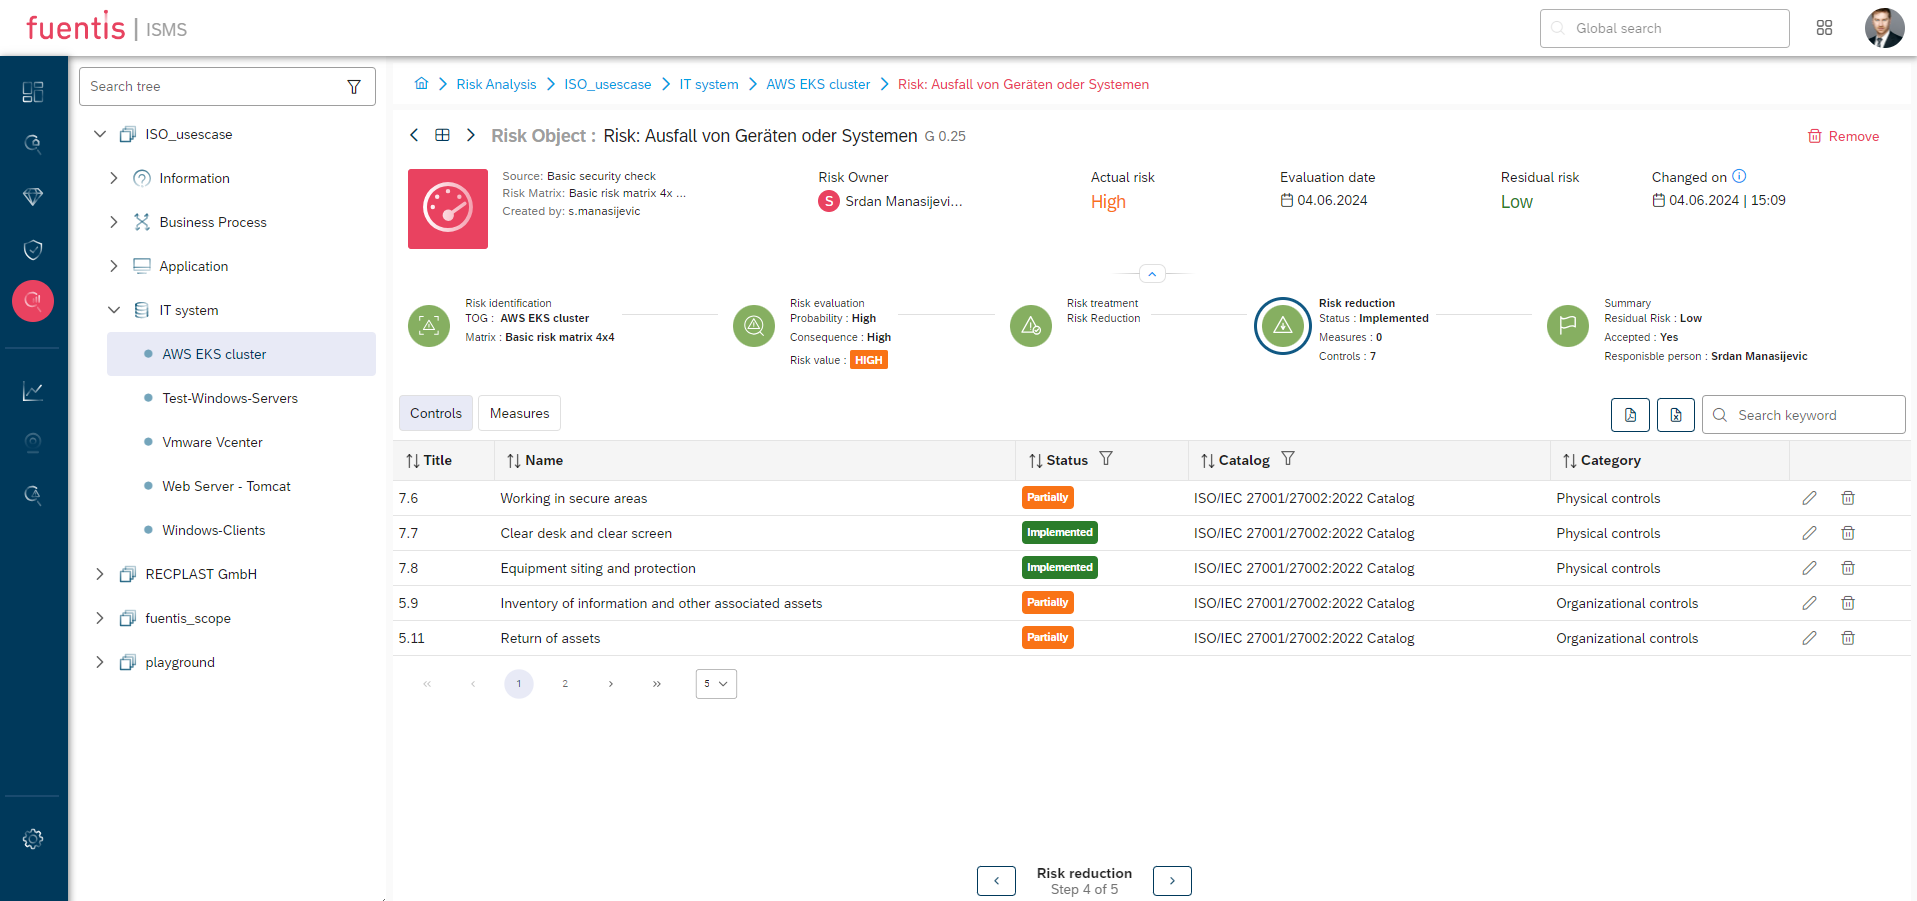Viewport: 1917px width, 901px height.
Task: Delete the control 5.11 Return of assets
Action: click(1848, 637)
